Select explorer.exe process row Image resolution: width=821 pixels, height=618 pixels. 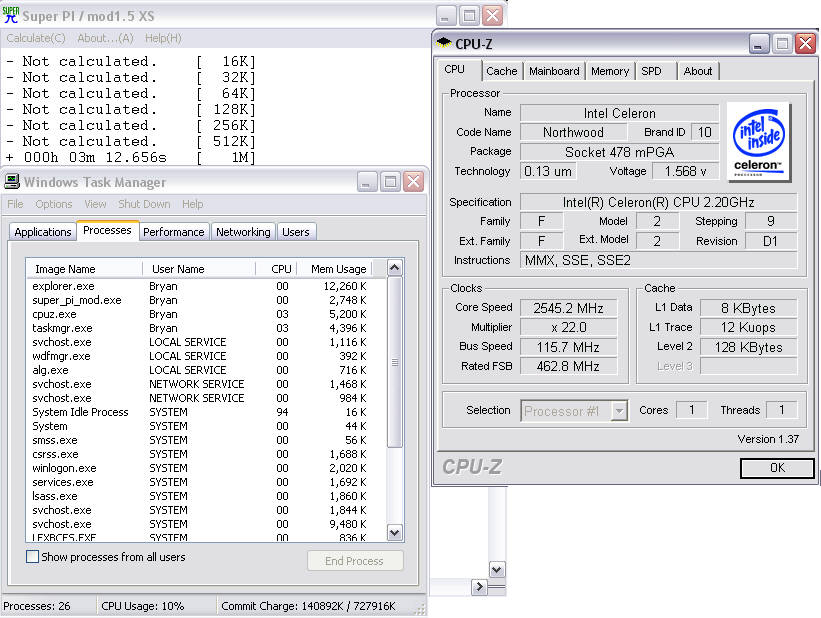point(206,286)
